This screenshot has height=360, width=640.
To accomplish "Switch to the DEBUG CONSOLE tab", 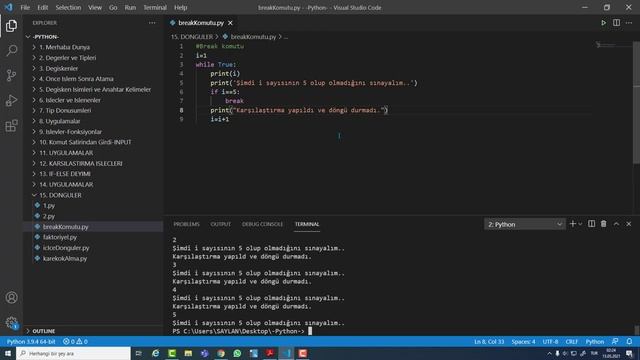I will point(262,224).
